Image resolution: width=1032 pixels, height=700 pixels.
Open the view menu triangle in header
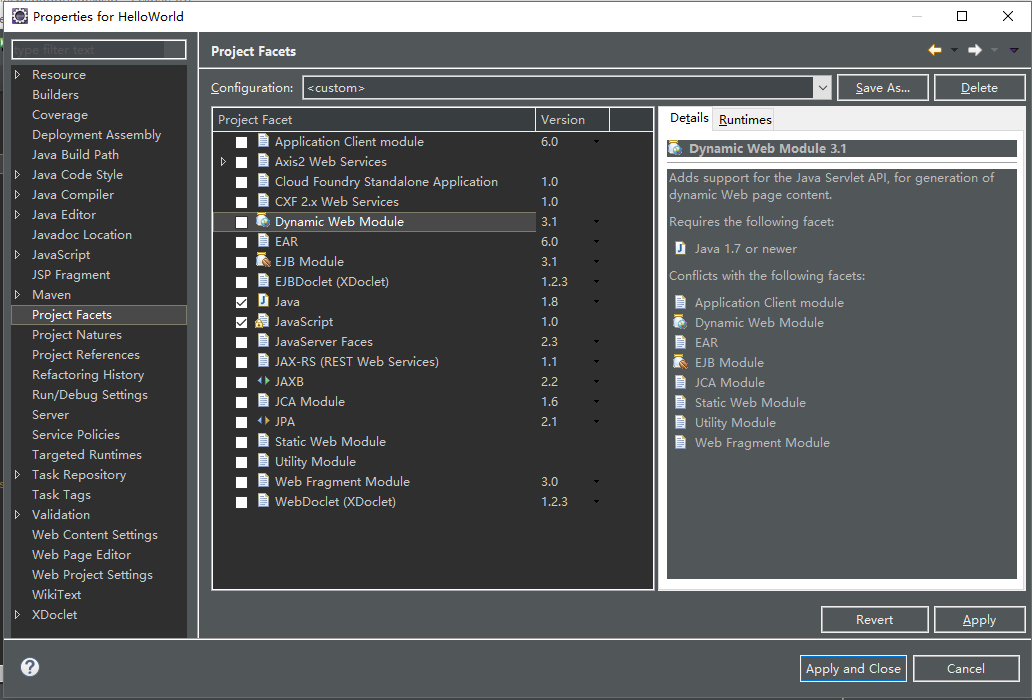pyautogui.click(x=1014, y=50)
